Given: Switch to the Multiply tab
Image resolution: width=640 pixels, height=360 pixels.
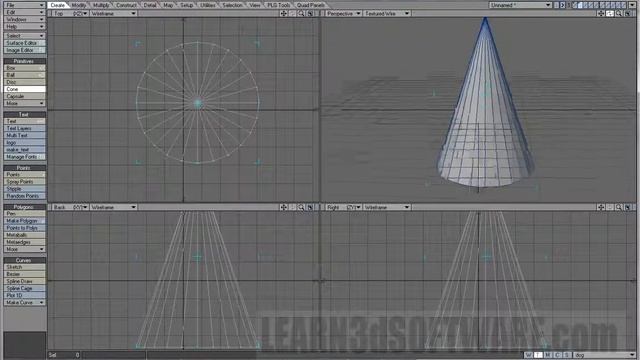Looking at the screenshot, I should [x=101, y=5].
